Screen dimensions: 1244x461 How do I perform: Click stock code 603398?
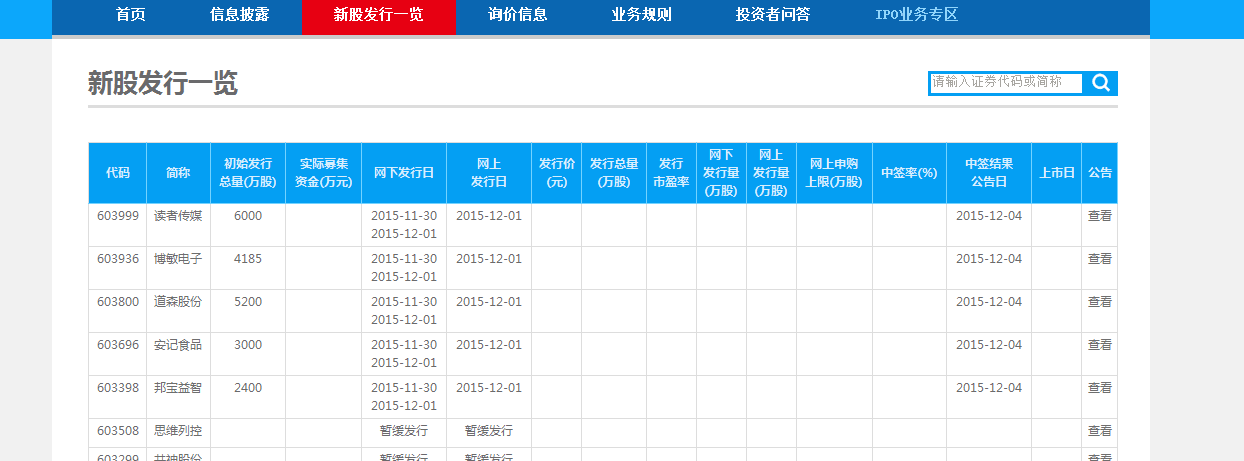tap(118, 388)
